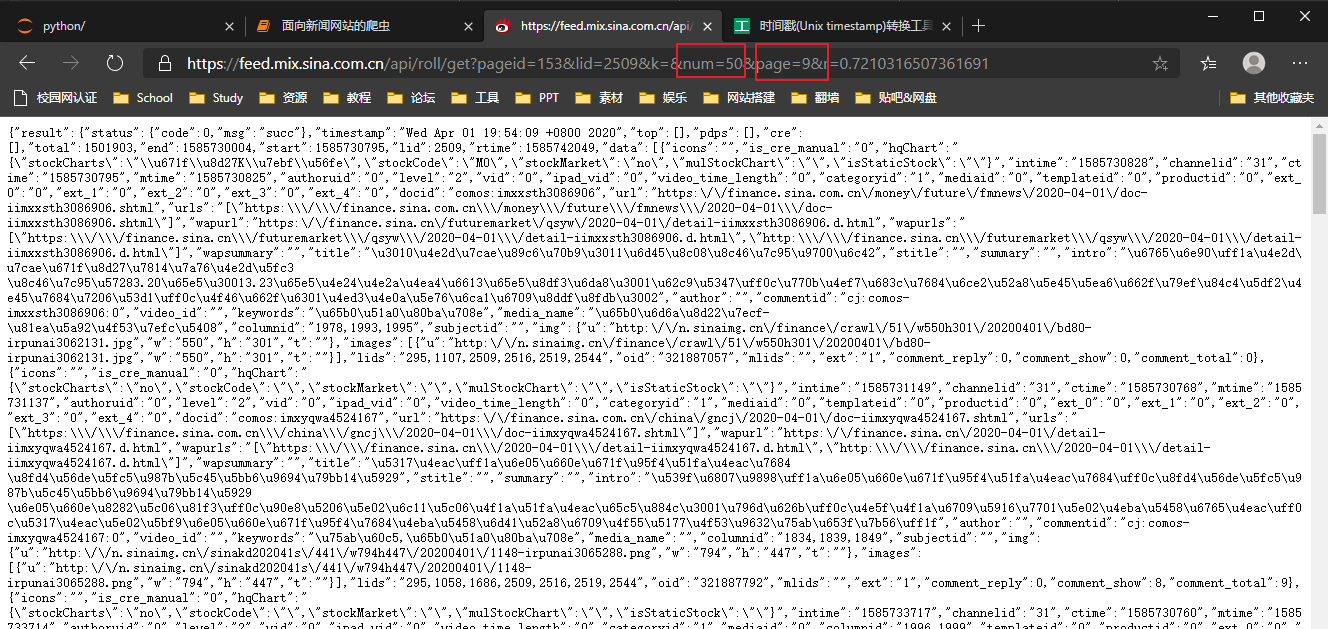
Task: Refresh the current page
Action: [115, 63]
